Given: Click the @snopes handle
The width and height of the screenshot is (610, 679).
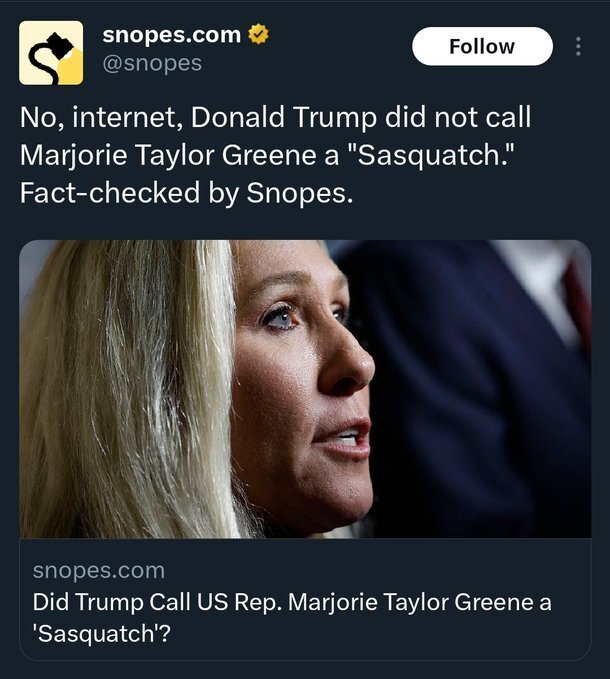Looking at the screenshot, I should [x=152, y=63].
